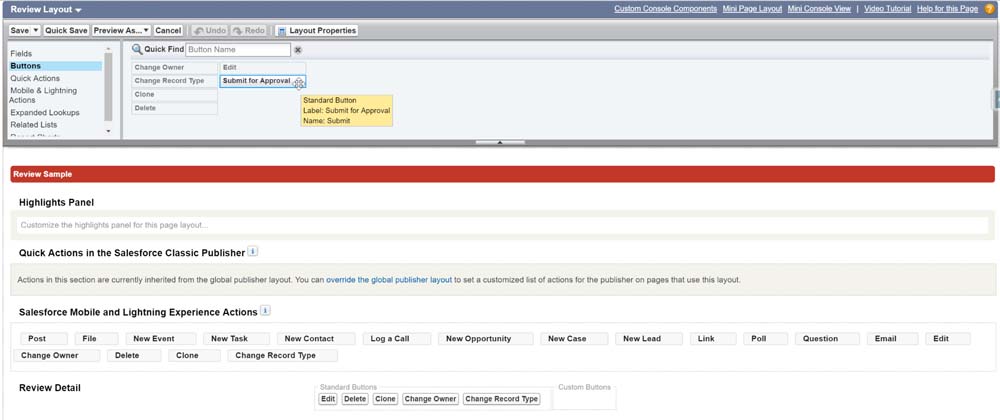Viewport: 1000px width, 420px height.
Task: Open the Video Tutorial link
Action: [888, 9]
